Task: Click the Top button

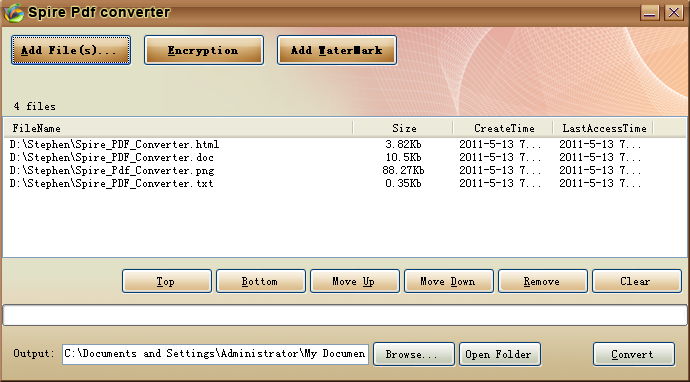Action: (x=167, y=281)
